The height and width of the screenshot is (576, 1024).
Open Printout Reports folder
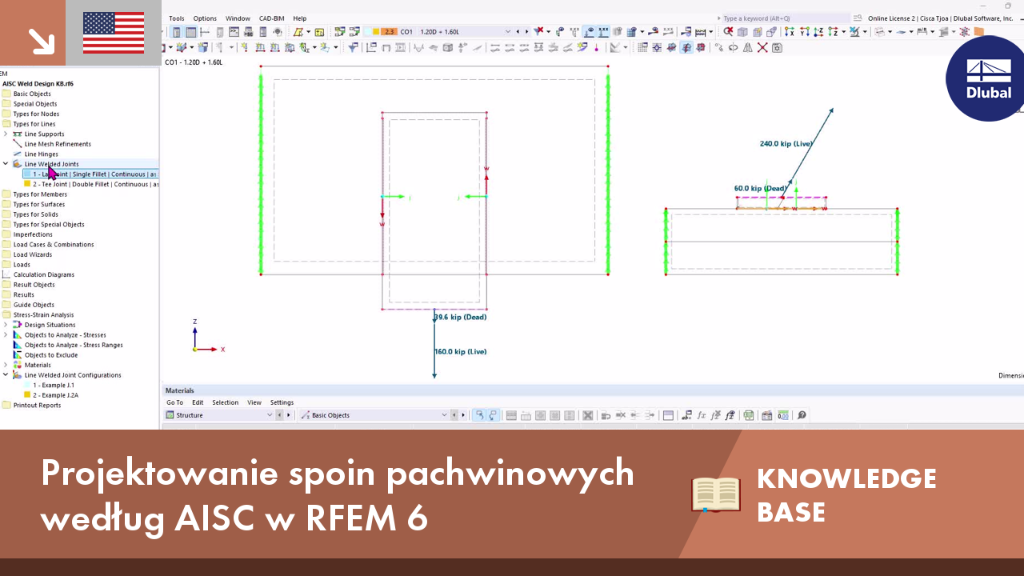37,405
